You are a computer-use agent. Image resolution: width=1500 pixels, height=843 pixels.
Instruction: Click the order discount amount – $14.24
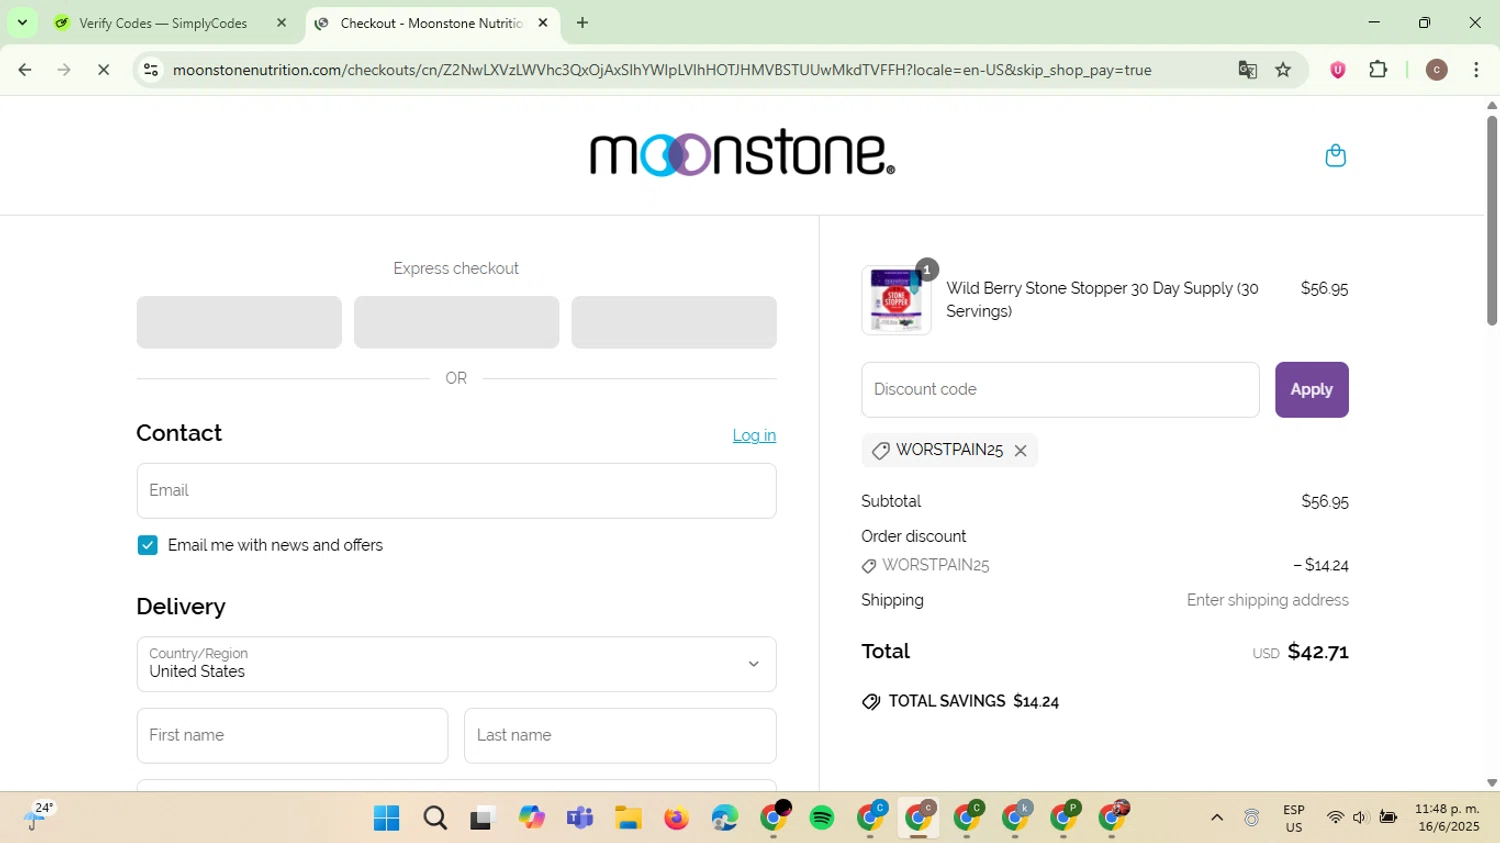point(1321,566)
